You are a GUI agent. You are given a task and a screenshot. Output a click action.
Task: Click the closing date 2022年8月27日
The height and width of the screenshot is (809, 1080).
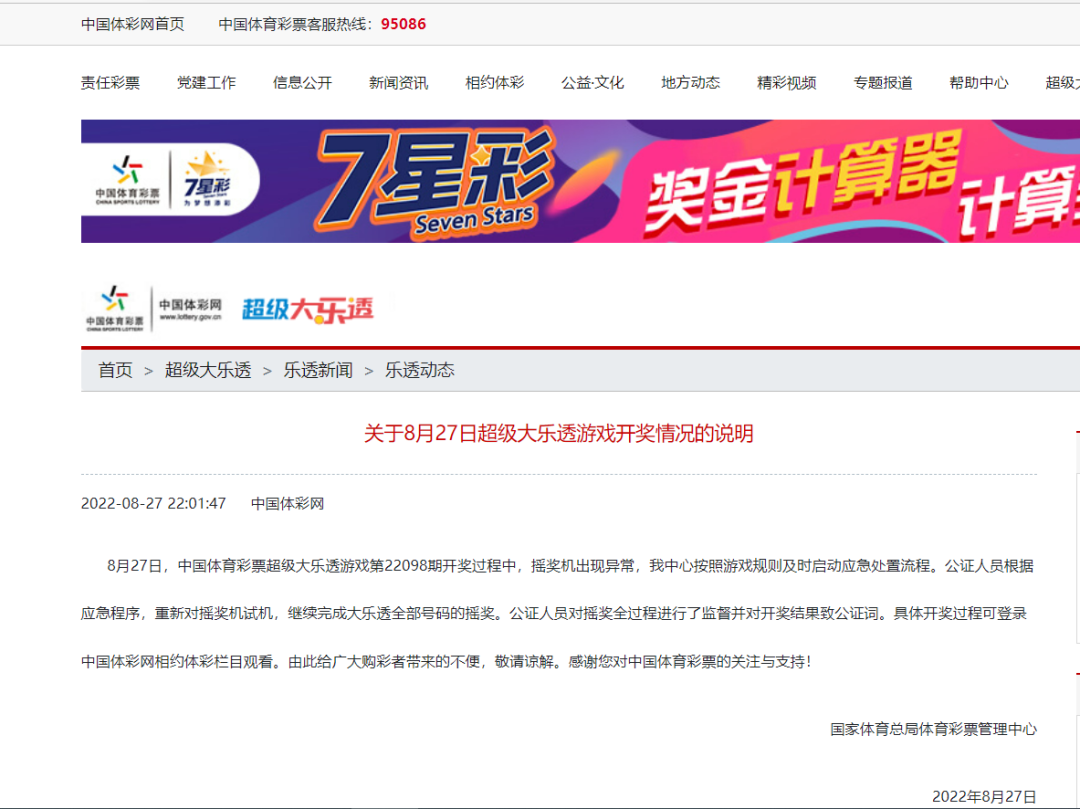[984, 797]
